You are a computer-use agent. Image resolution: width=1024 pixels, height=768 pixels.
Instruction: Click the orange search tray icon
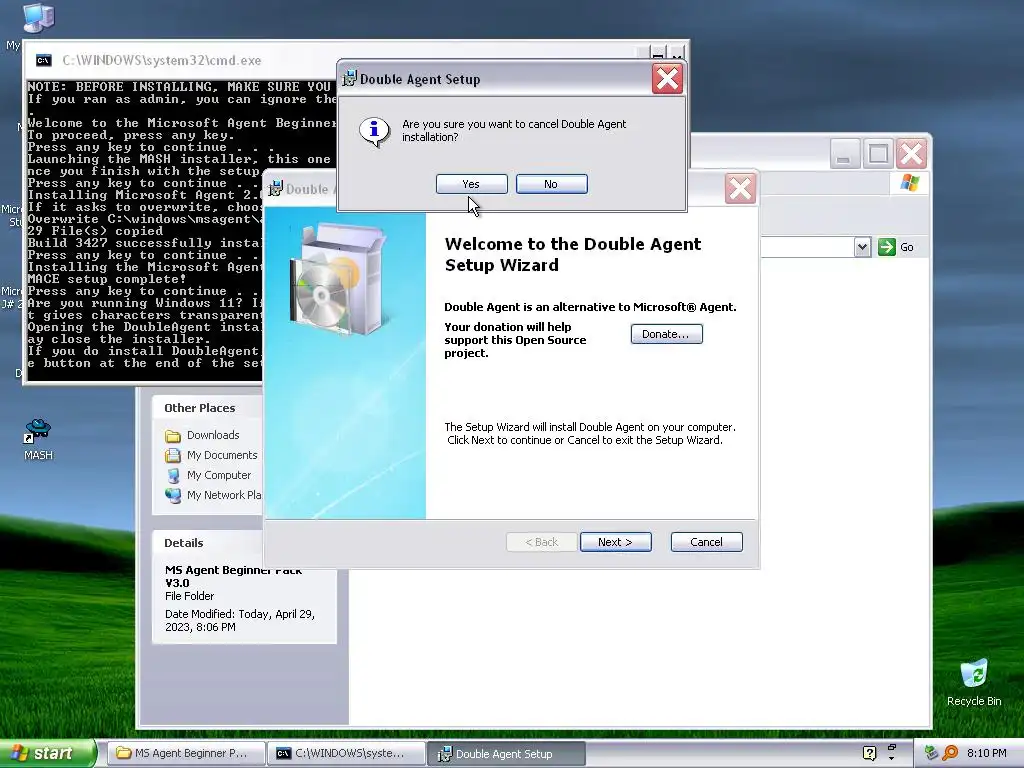(x=950, y=754)
